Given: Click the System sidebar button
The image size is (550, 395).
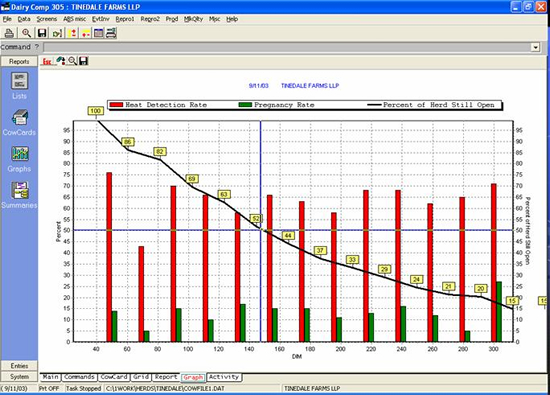Looking at the screenshot, I should pos(19,377).
